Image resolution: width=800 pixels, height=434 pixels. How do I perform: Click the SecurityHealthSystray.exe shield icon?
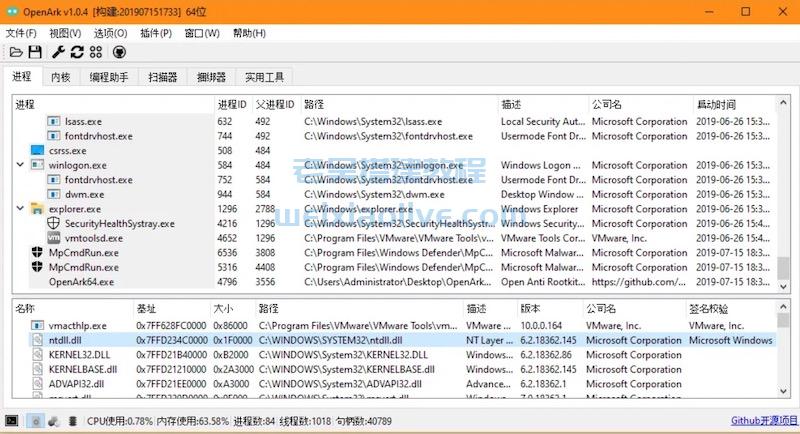tap(54, 223)
